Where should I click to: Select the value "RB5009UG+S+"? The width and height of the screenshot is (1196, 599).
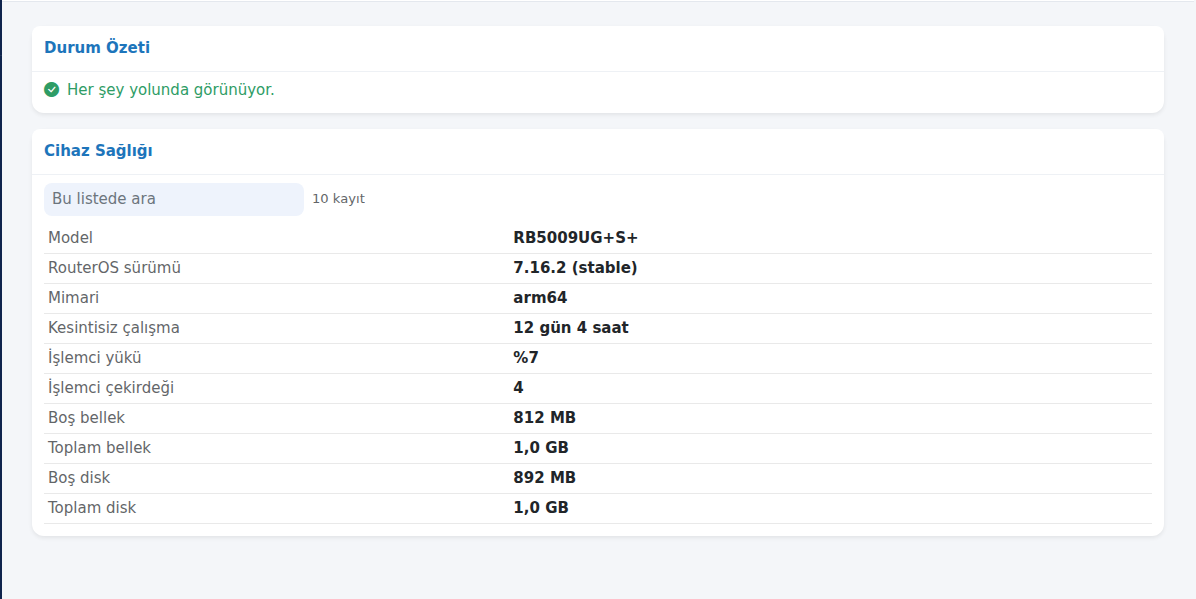coord(576,238)
